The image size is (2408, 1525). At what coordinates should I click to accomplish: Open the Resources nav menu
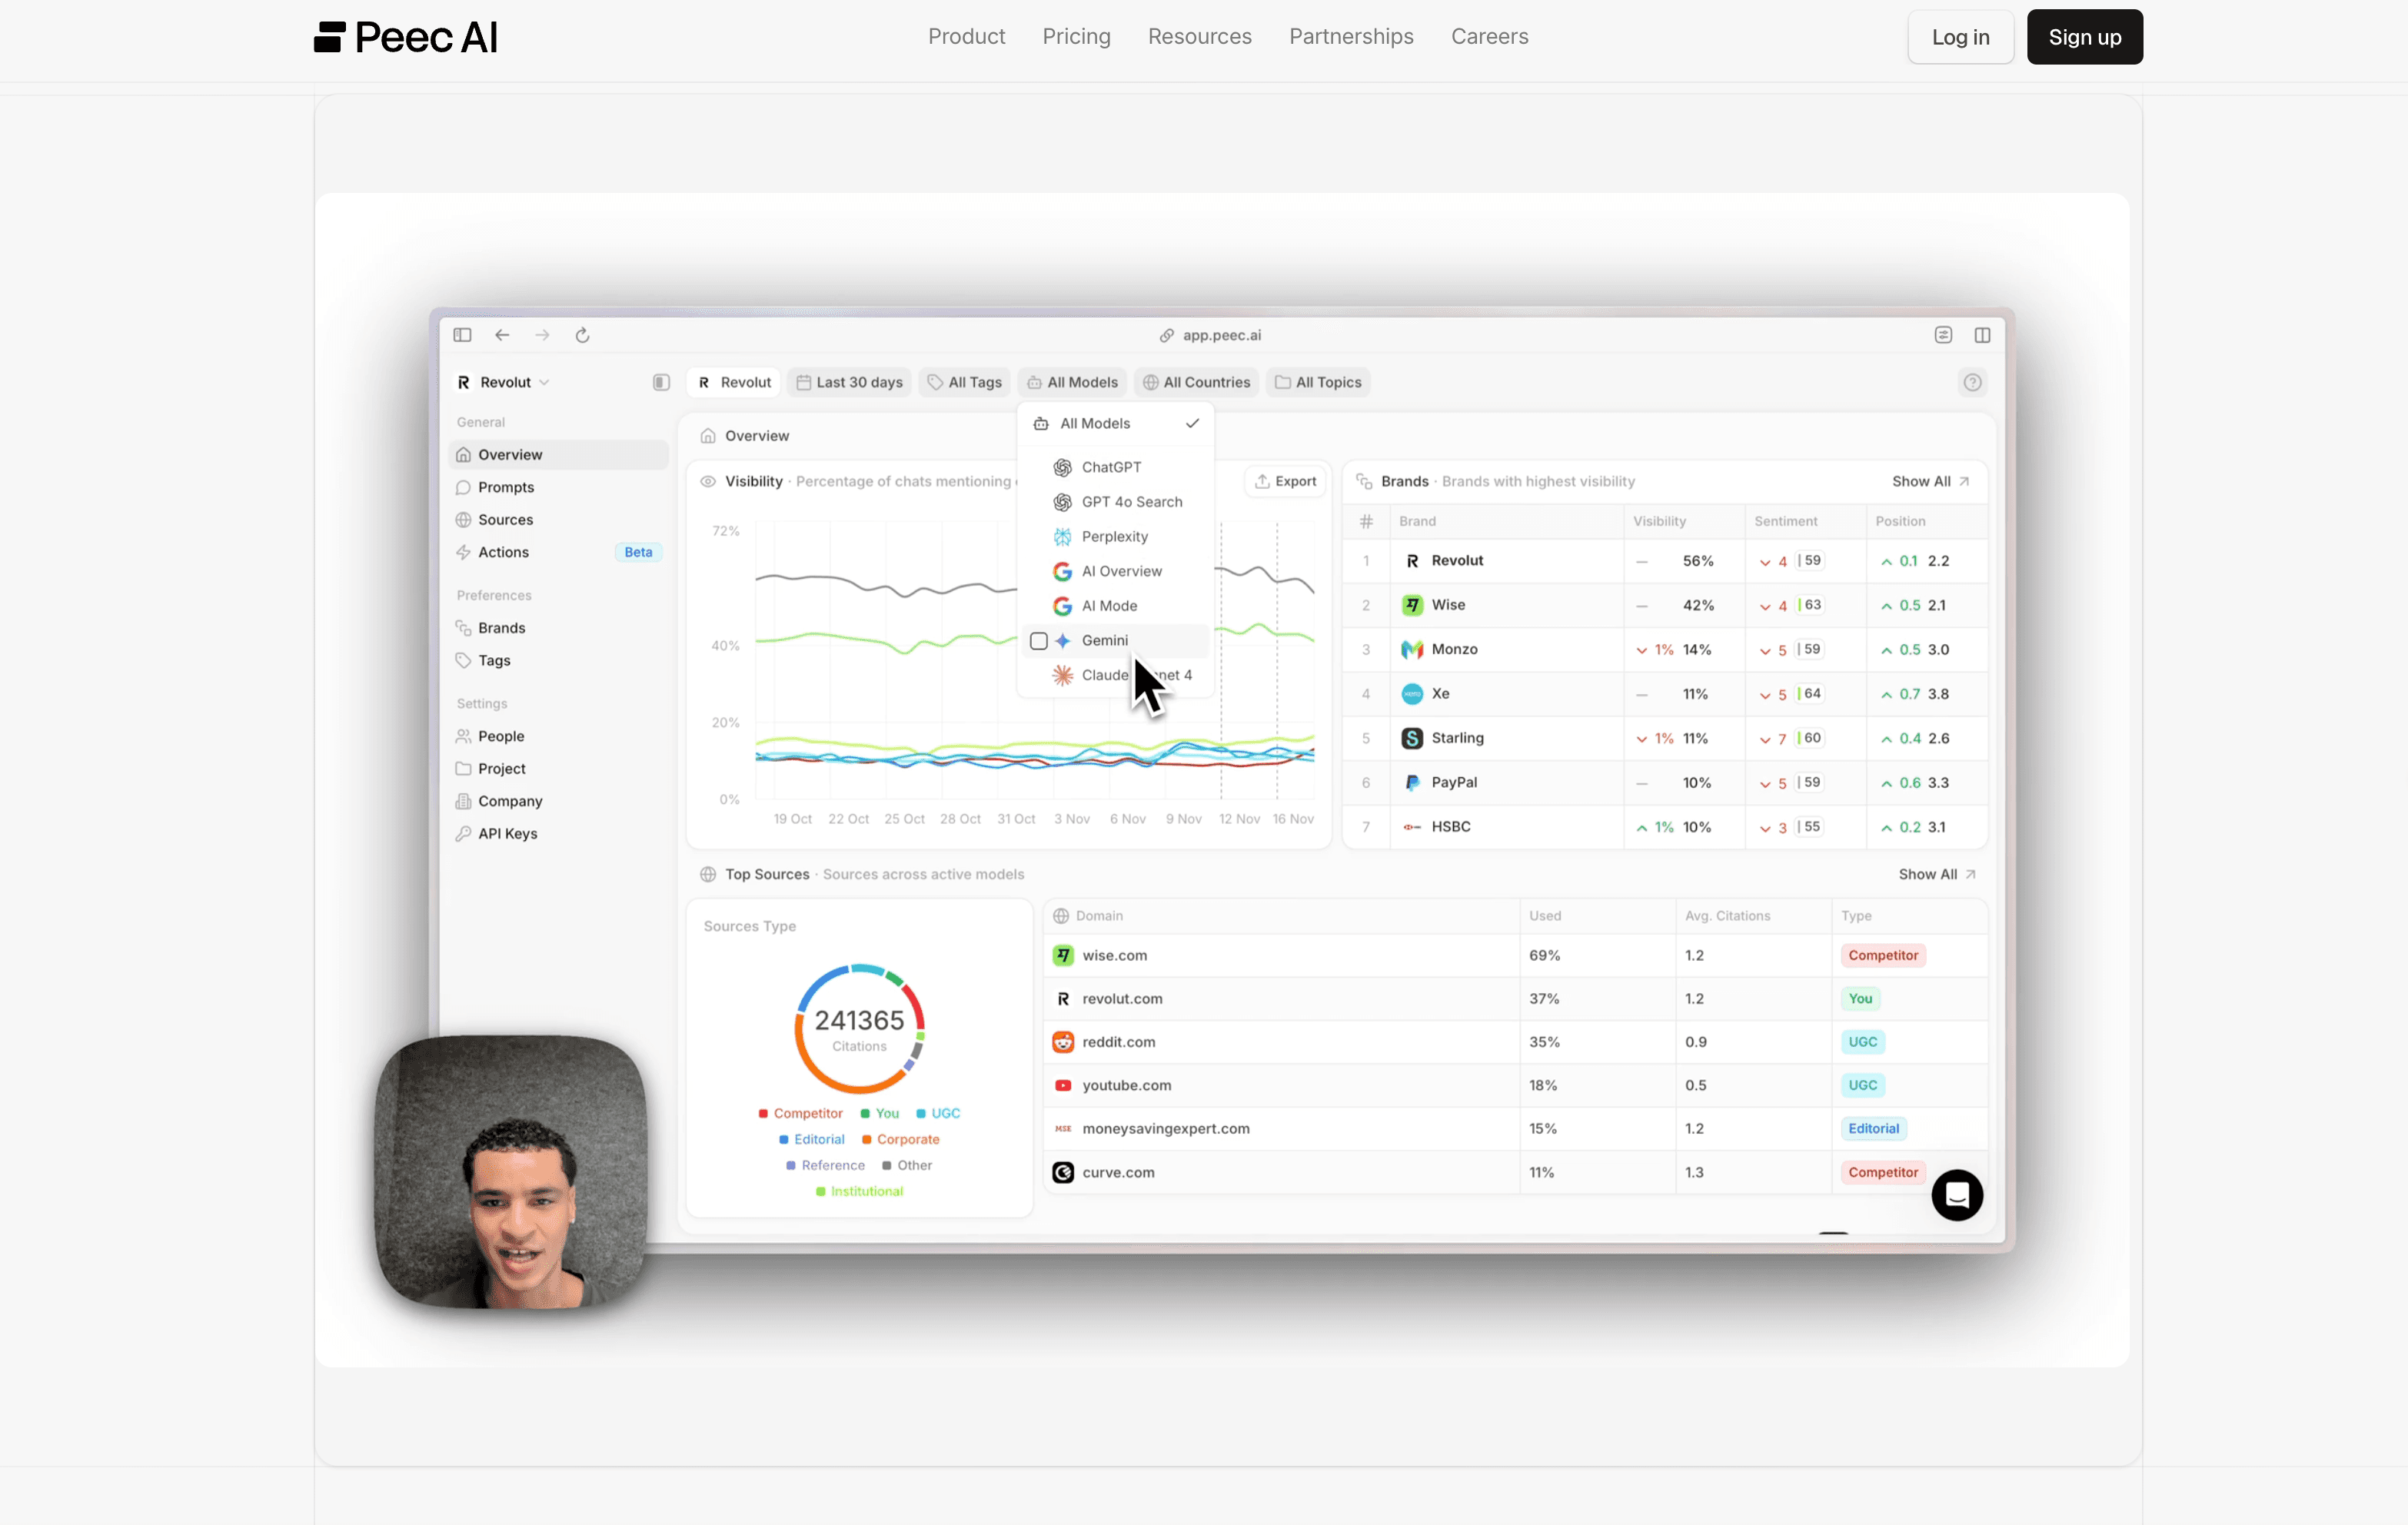(x=1199, y=37)
